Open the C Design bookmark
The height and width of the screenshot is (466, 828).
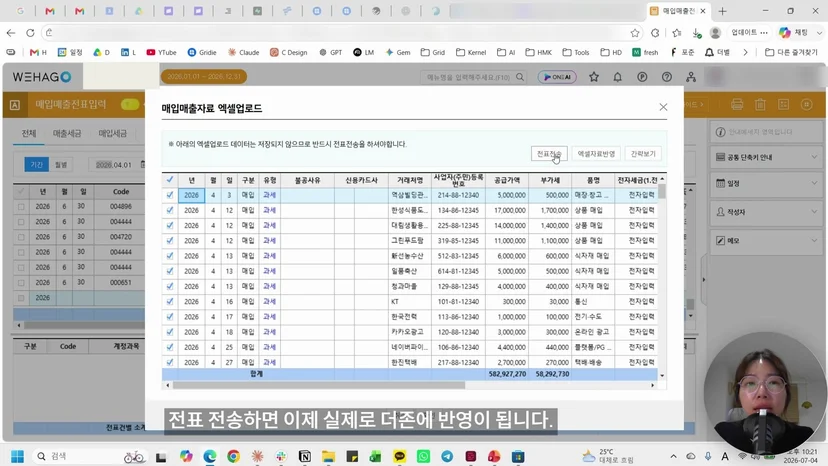coord(288,52)
